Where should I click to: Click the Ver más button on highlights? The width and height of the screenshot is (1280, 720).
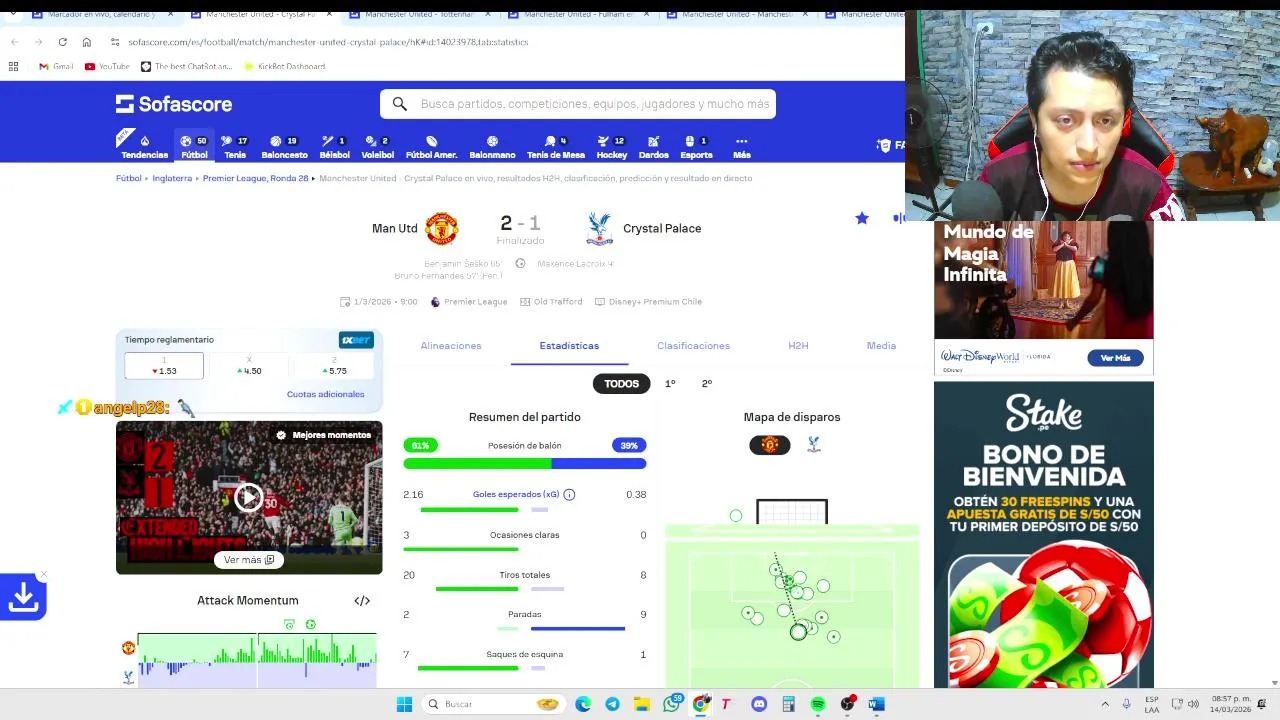[x=249, y=560]
